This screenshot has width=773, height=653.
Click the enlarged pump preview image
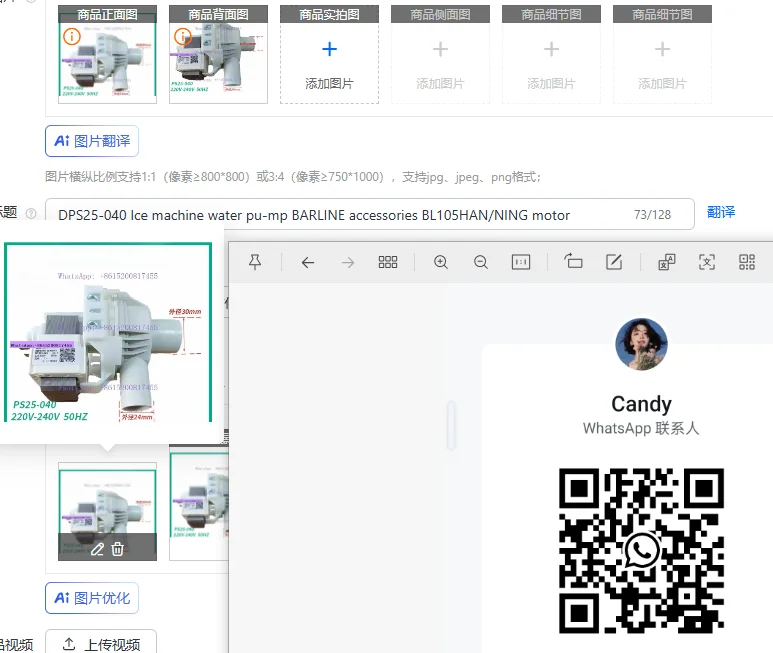point(108,332)
